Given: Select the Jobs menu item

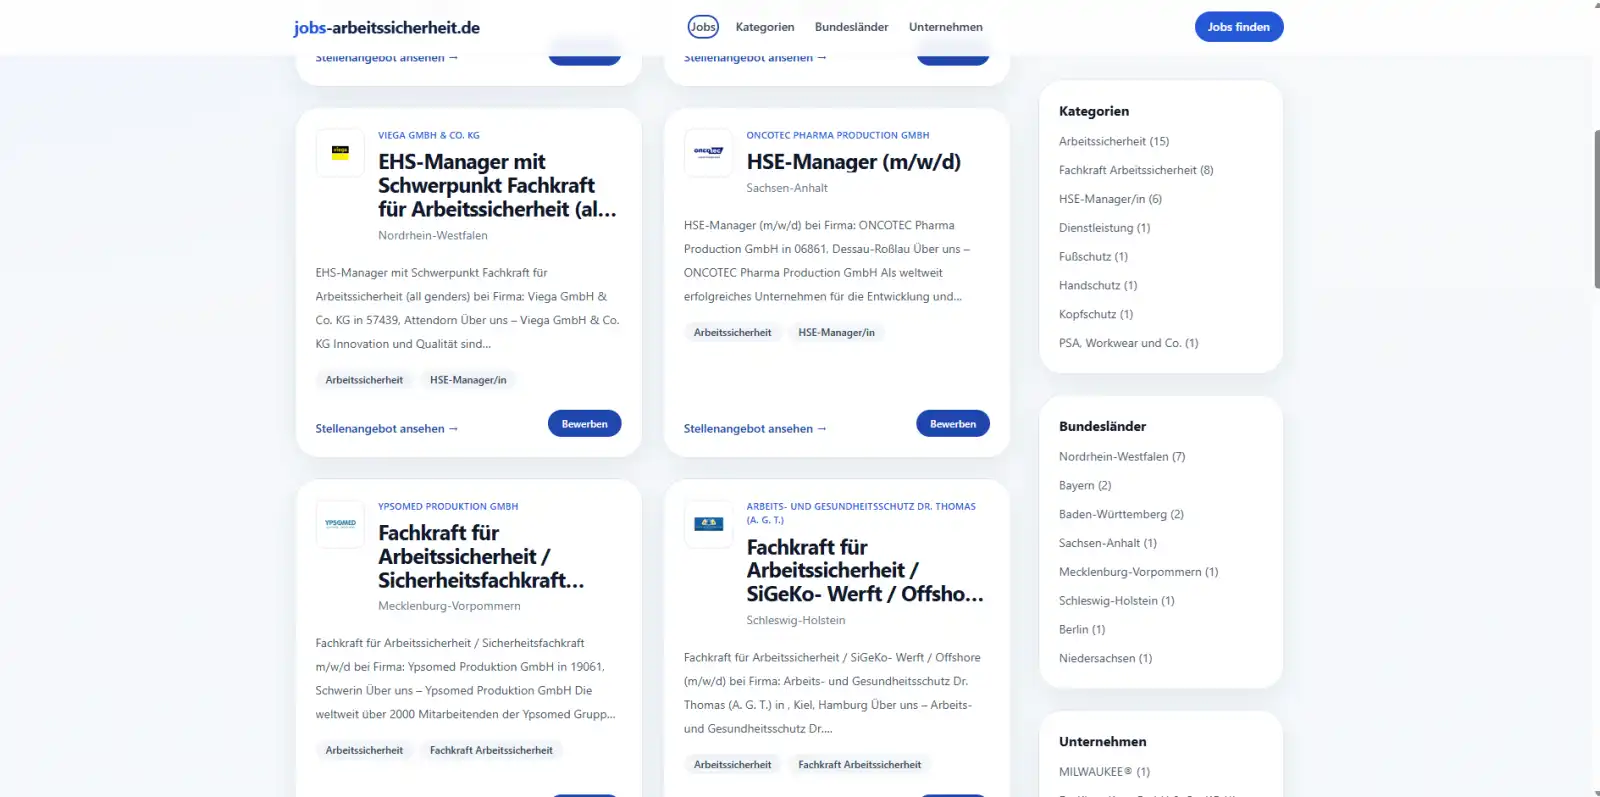Looking at the screenshot, I should click(703, 27).
